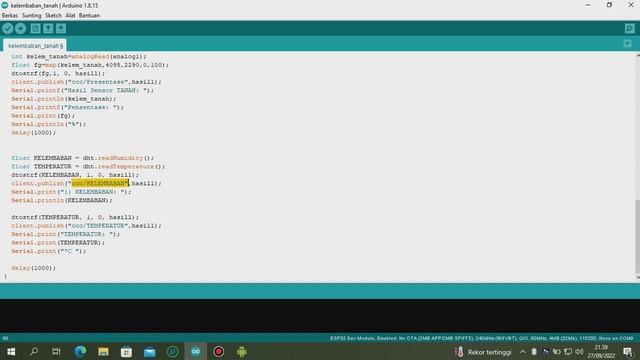This screenshot has height=360, width=640.
Task: Open the Serial Monitor magnifier icon
Action: [x=629, y=29]
